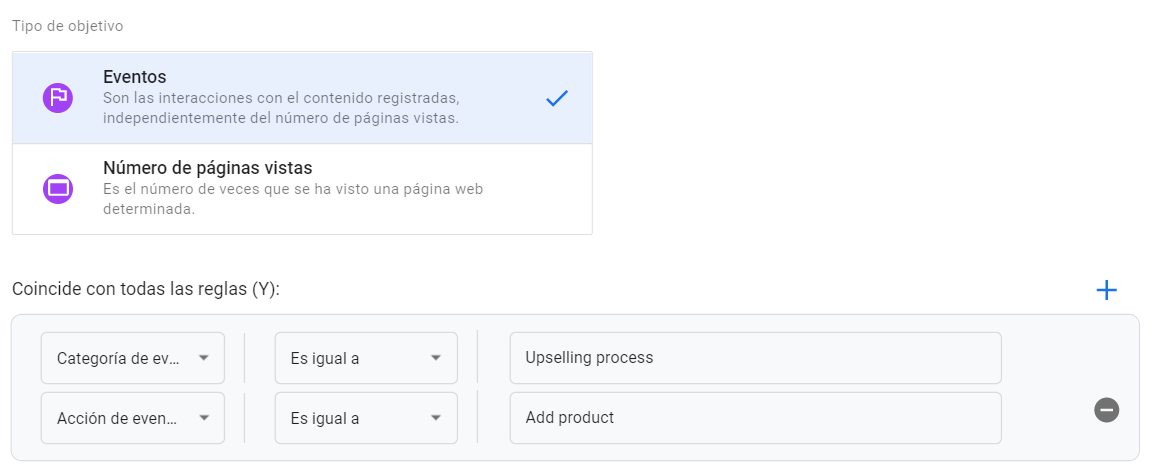Click the blue checkmark on Eventos
Image resolution: width=1151 pixels, height=473 pixels.
click(557, 98)
